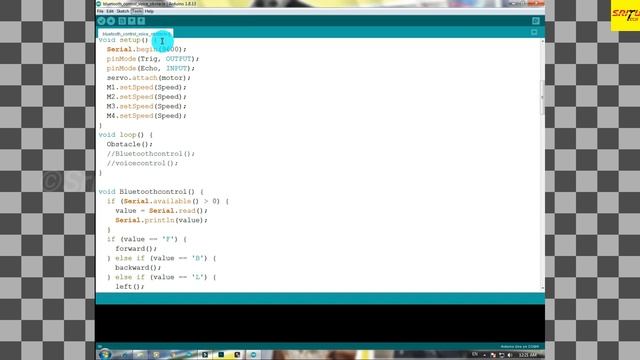Viewport: 640px width, 360px height.
Task: Click 'if (Serial.available() > 0)' line
Action: (x=168, y=201)
